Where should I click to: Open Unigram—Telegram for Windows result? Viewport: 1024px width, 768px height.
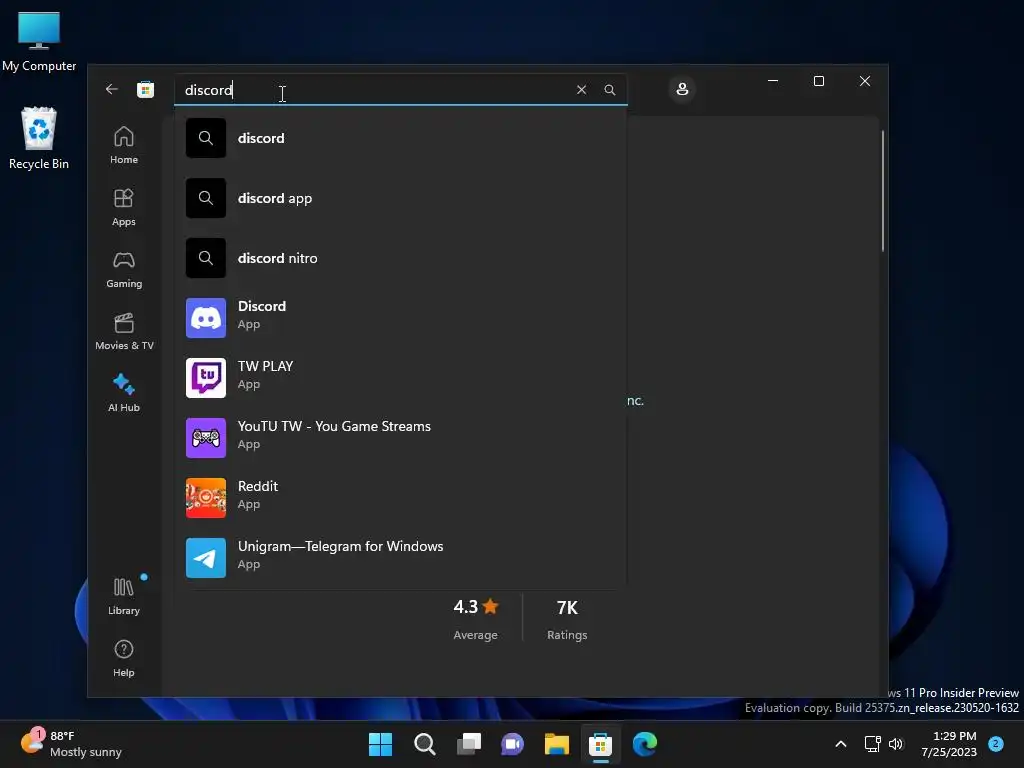pyautogui.click(x=400, y=558)
